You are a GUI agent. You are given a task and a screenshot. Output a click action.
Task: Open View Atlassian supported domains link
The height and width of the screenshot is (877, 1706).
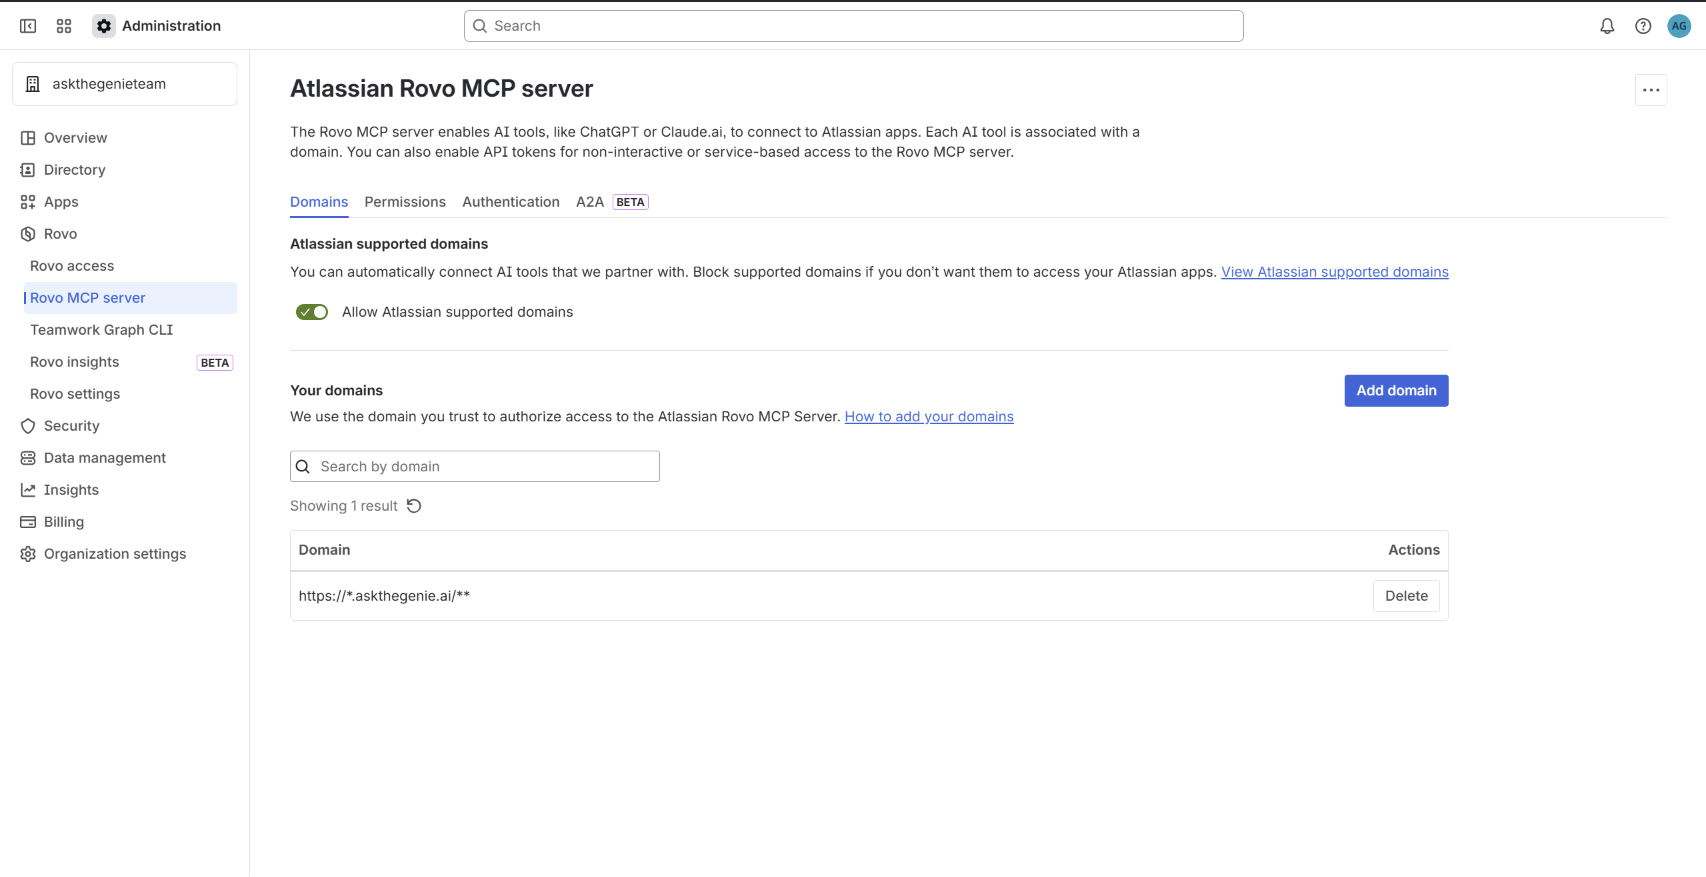click(x=1335, y=272)
